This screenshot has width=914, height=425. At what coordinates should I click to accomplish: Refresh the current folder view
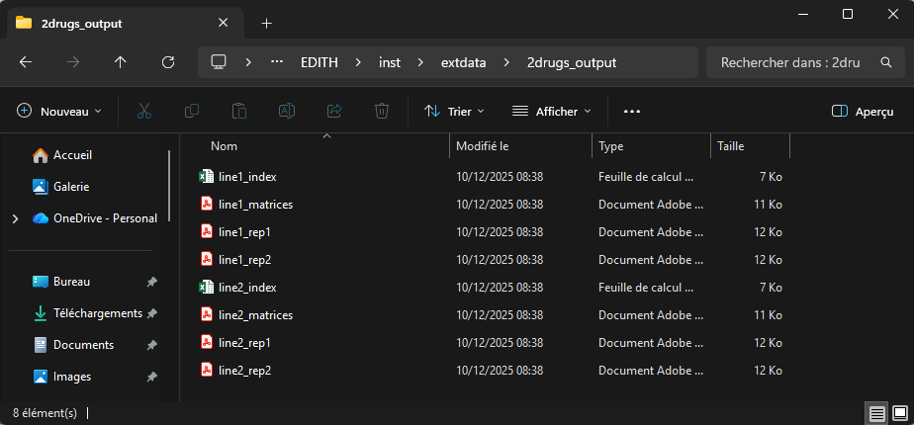coord(168,62)
